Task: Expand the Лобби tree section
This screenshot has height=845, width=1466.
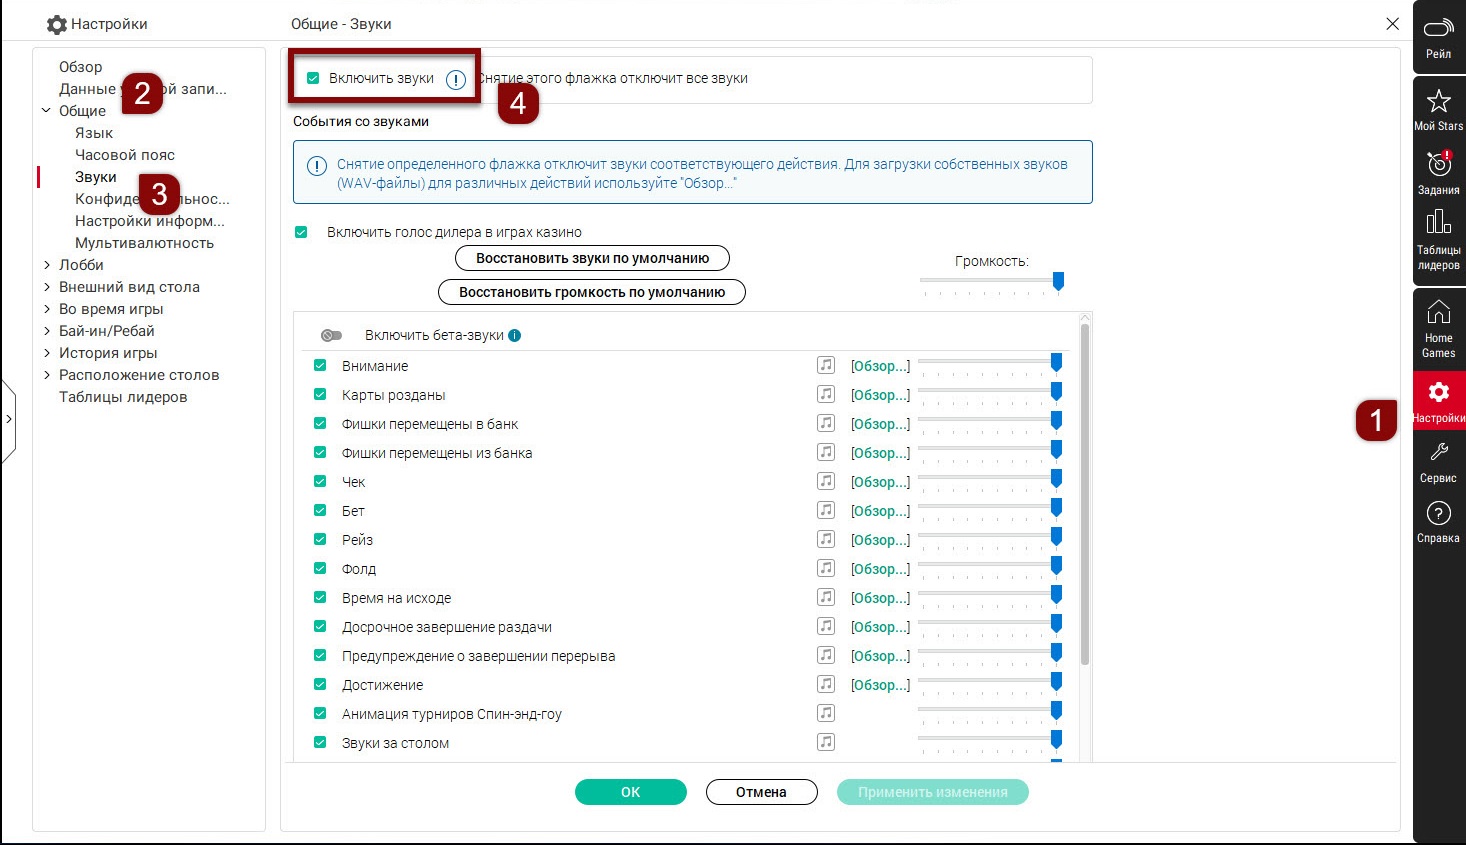Action: pos(47,265)
